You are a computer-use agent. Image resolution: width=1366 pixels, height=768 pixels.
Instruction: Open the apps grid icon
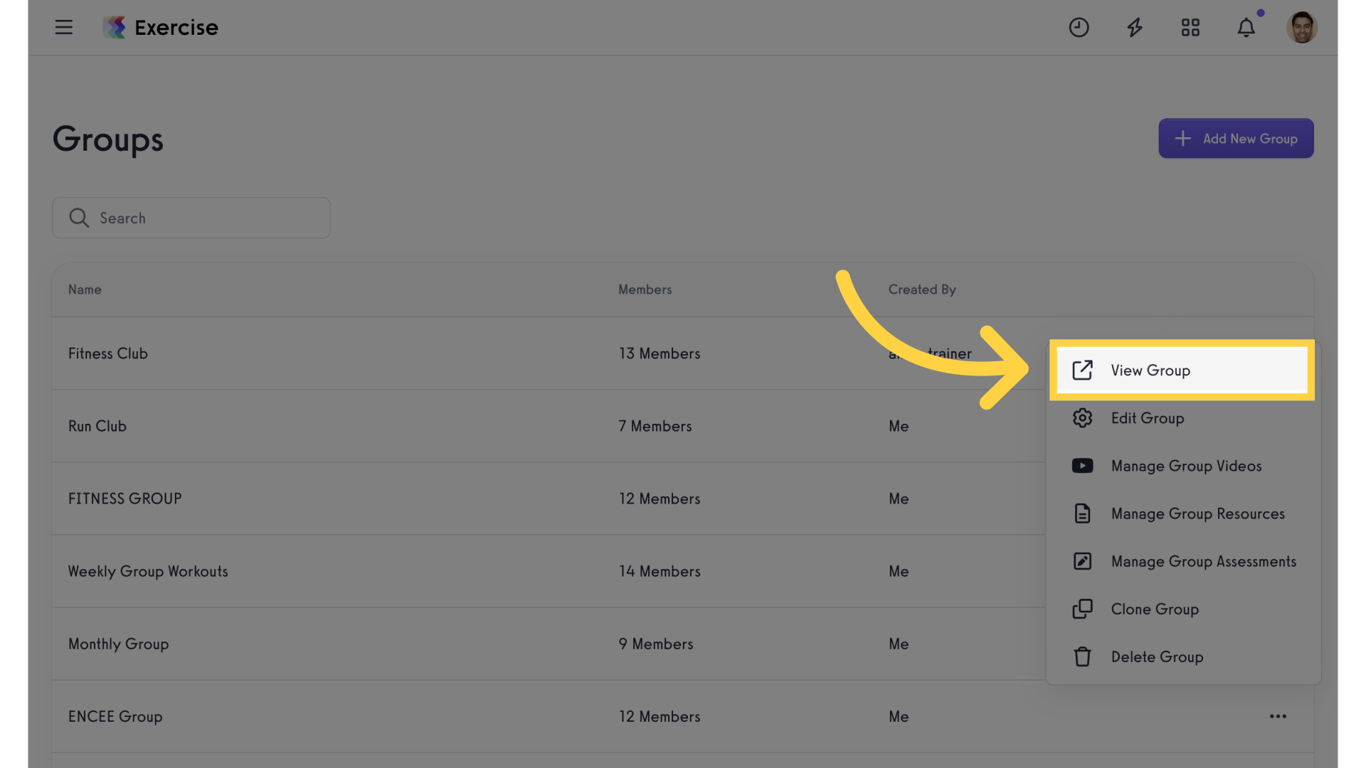[1190, 28]
